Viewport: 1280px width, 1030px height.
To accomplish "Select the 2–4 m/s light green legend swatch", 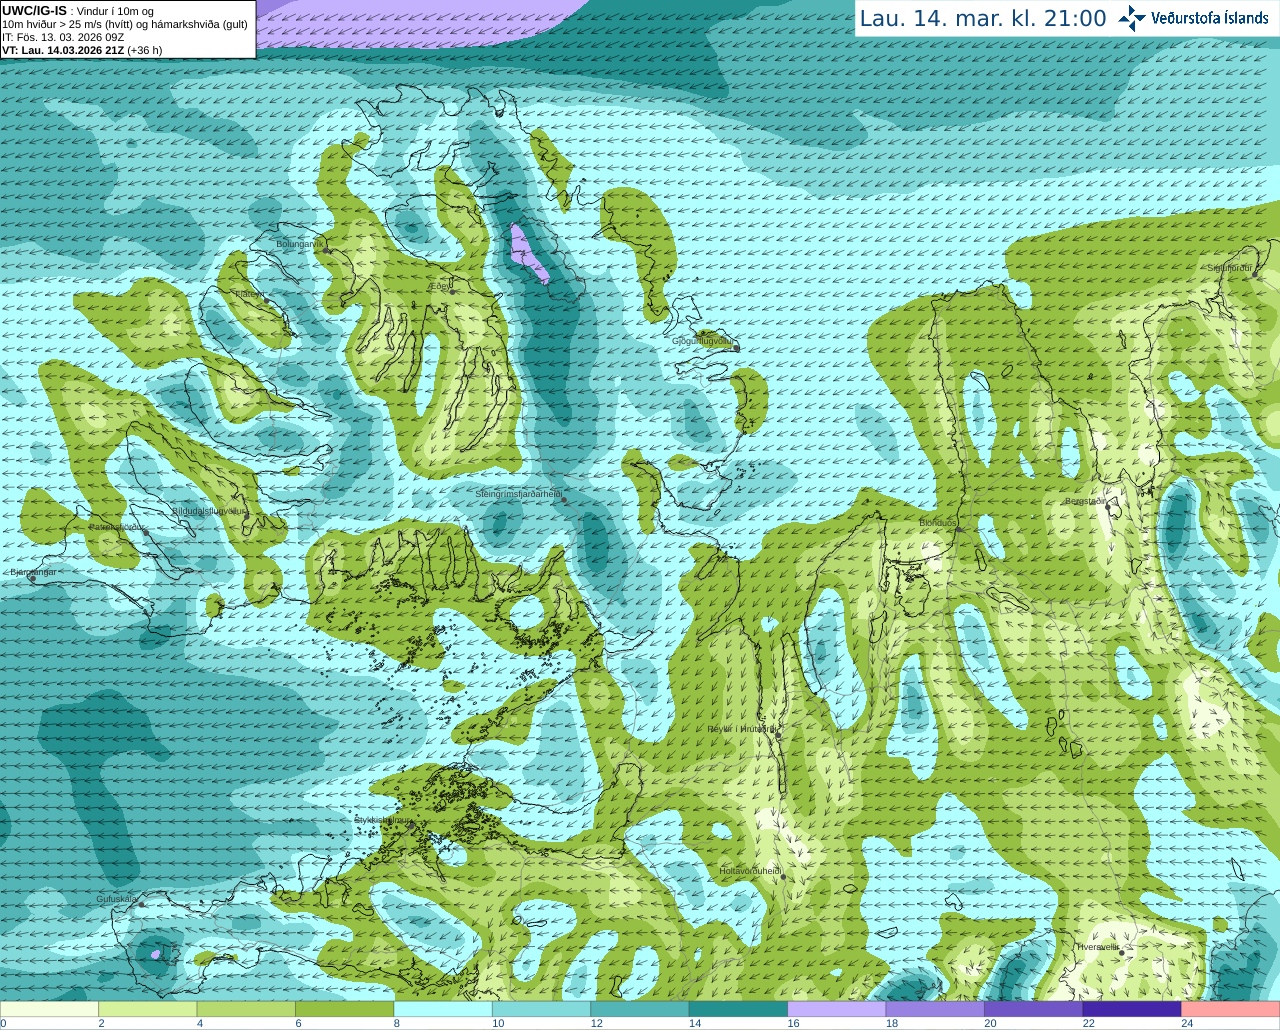I will point(147,1009).
